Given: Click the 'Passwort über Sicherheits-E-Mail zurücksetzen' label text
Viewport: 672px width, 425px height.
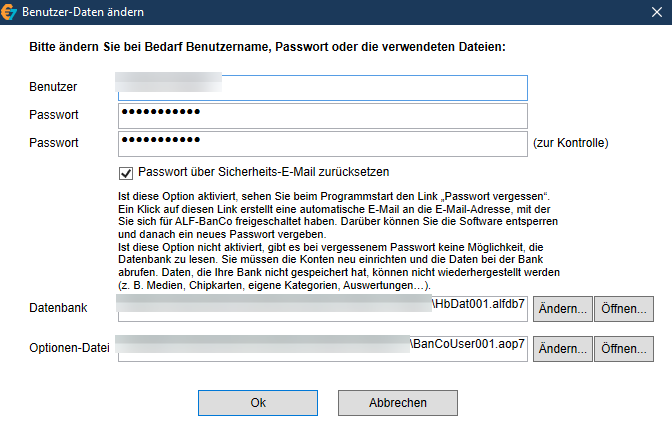Looking at the screenshot, I should [264, 172].
